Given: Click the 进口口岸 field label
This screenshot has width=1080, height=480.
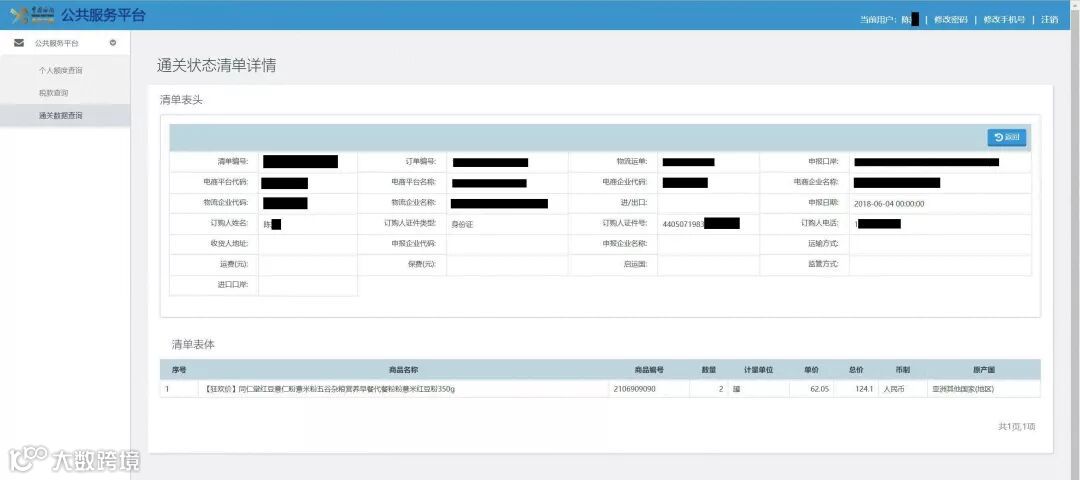Looking at the screenshot, I should click(232, 284).
